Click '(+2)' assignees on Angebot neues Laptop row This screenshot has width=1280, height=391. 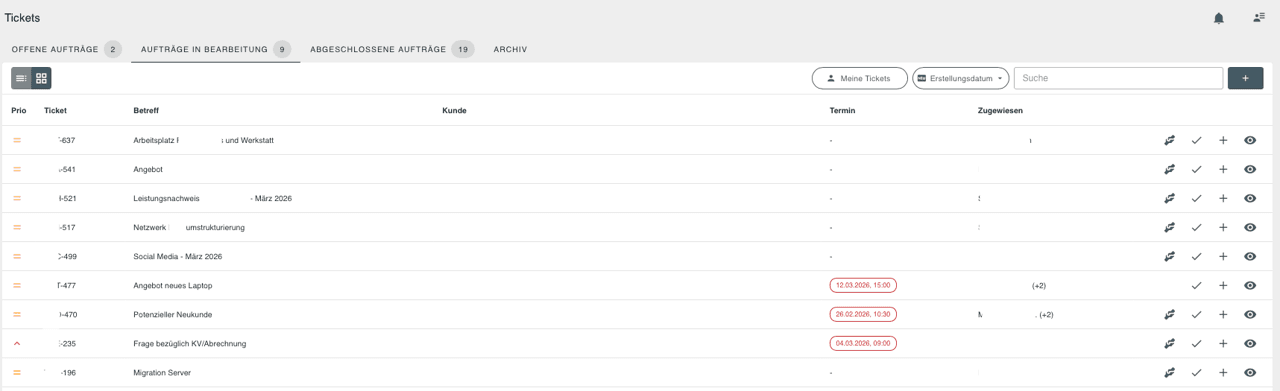pyautogui.click(x=1039, y=286)
